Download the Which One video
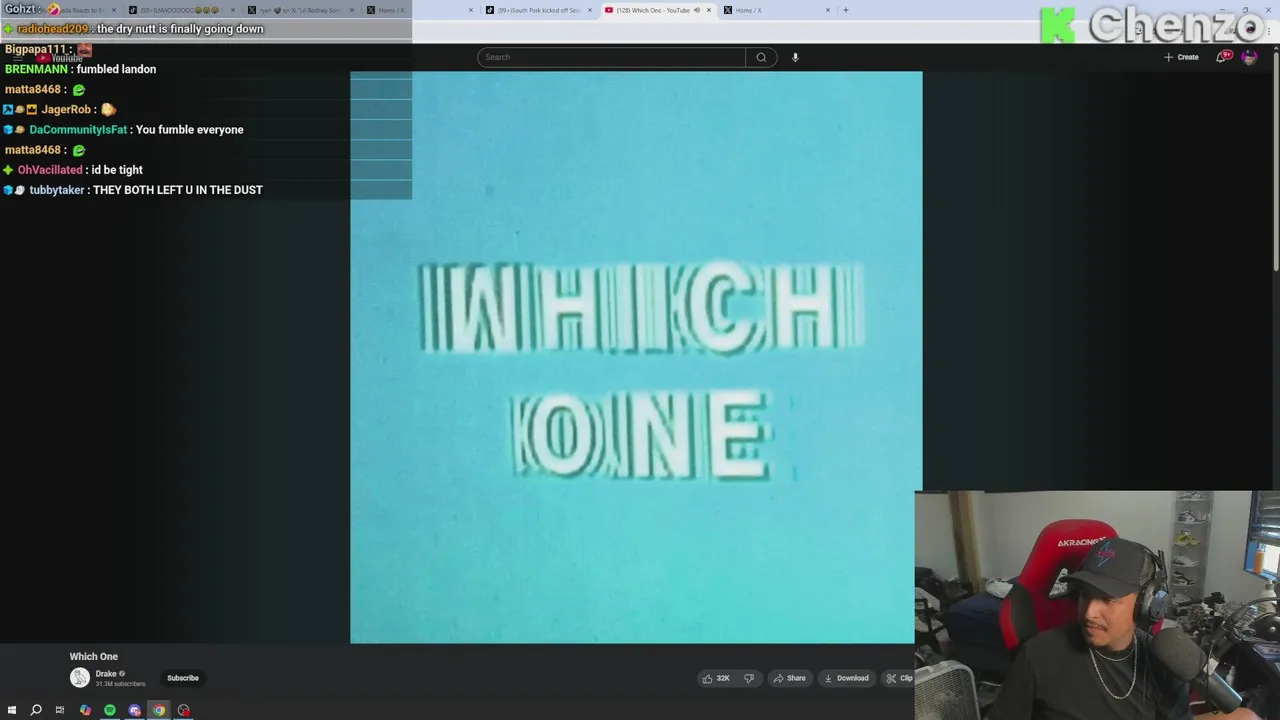The width and height of the screenshot is (1280, 720). [x=846, y=678]
